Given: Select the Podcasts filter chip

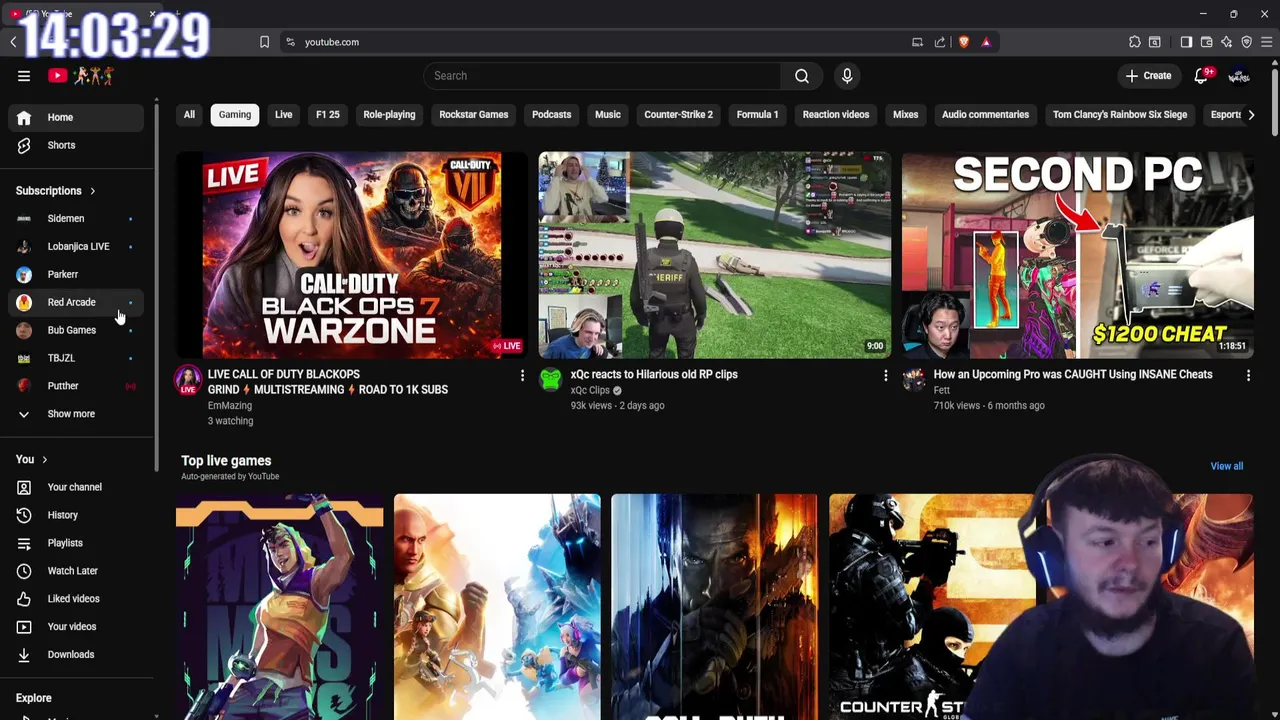Looking at the screenshot, I should click(x=552, y=115).
